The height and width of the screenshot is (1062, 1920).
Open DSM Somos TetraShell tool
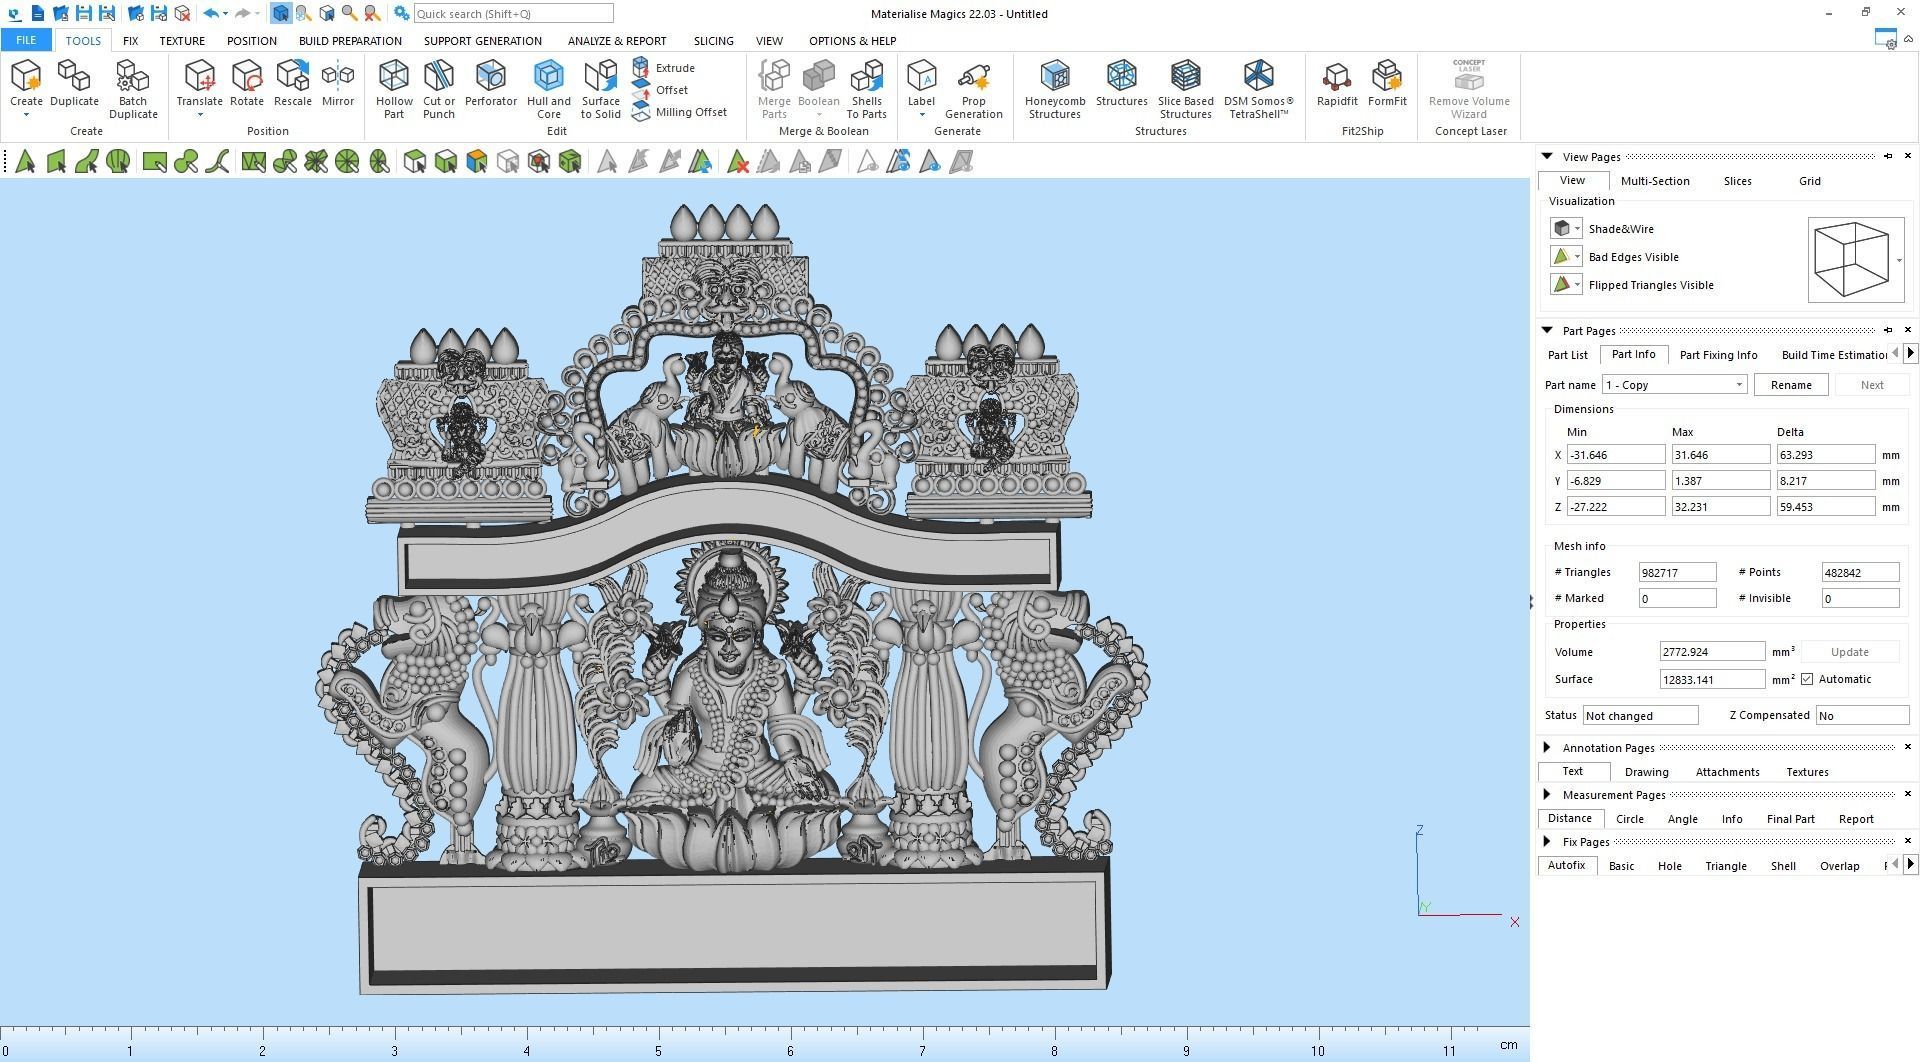[x=1258, y=89]
